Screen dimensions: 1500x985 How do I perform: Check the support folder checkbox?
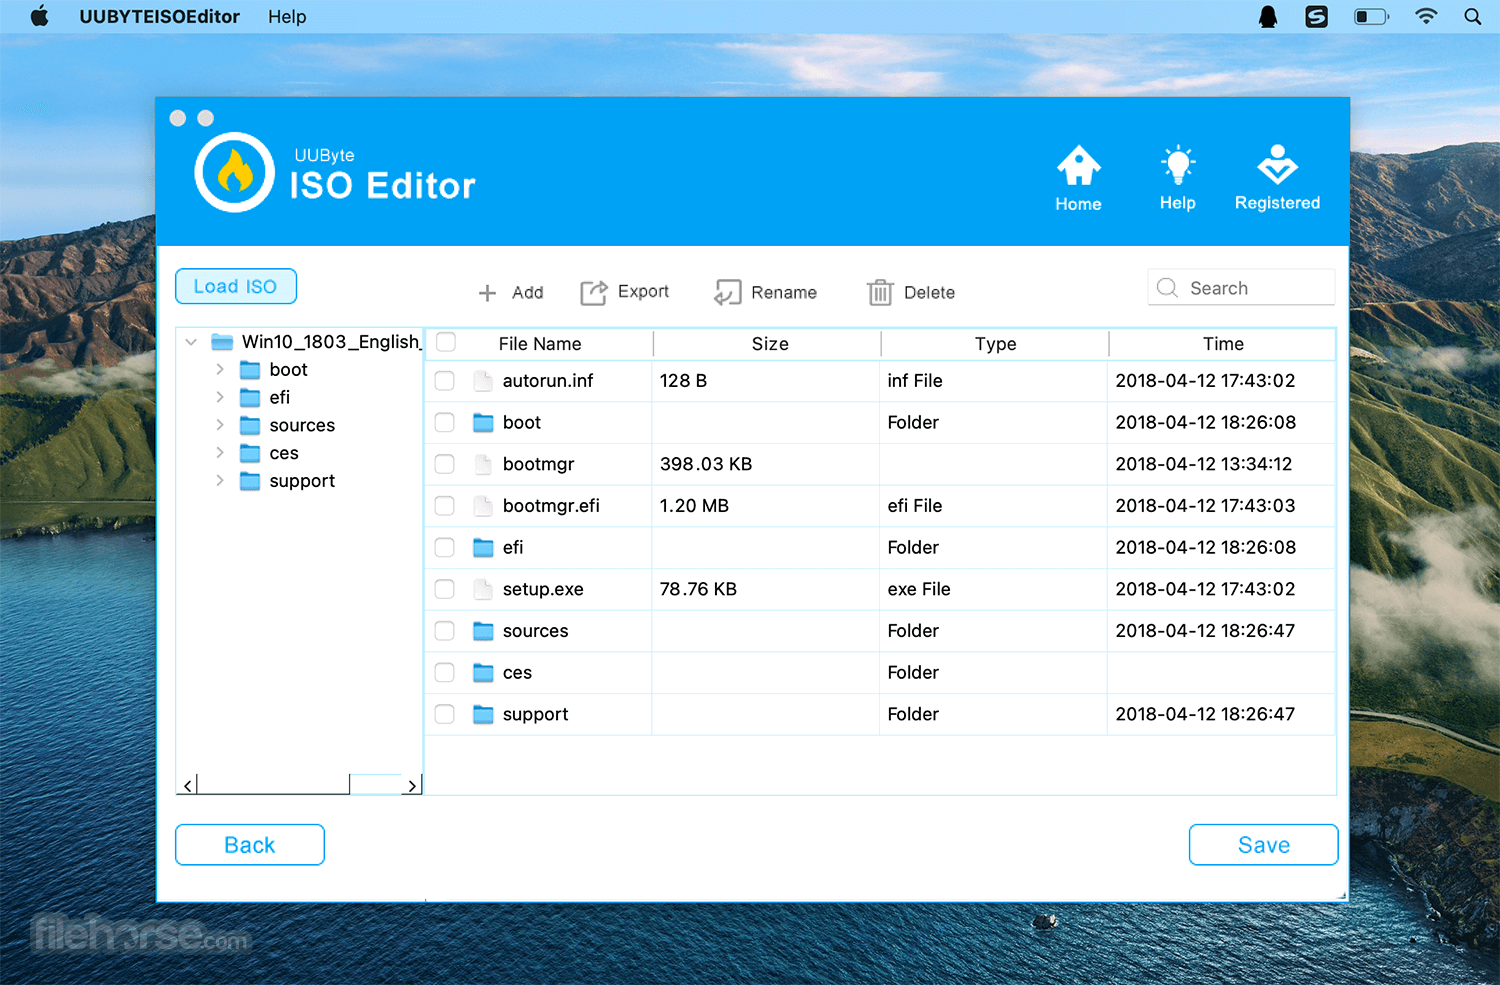pyautogui.click(x=445, y=714)
